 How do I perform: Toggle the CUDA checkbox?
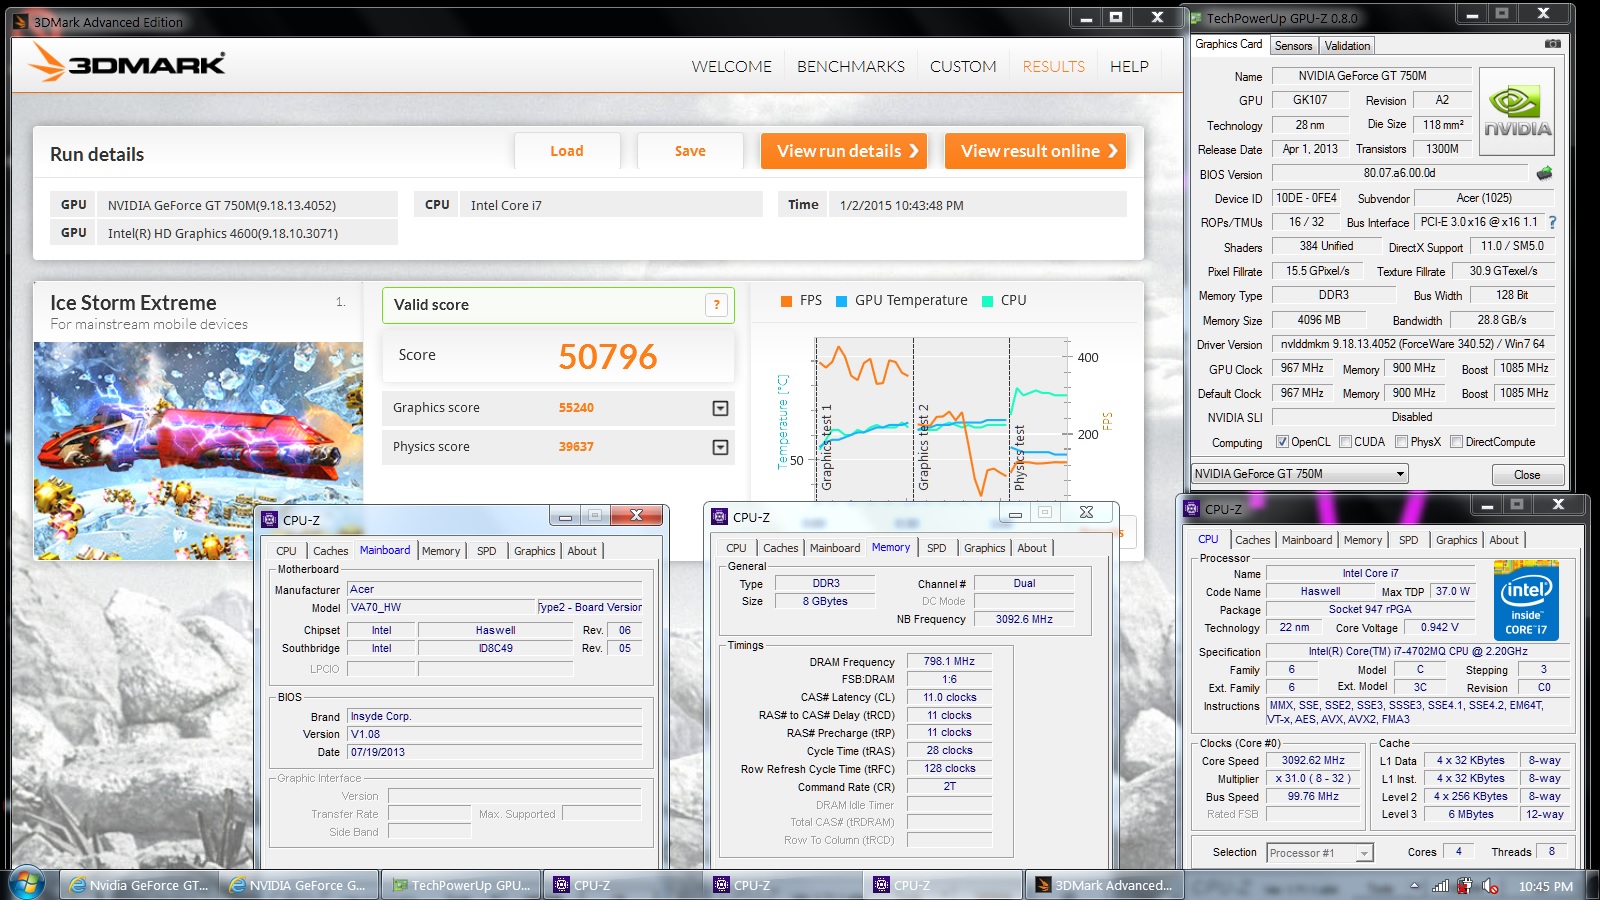[x=1345, y=442]
